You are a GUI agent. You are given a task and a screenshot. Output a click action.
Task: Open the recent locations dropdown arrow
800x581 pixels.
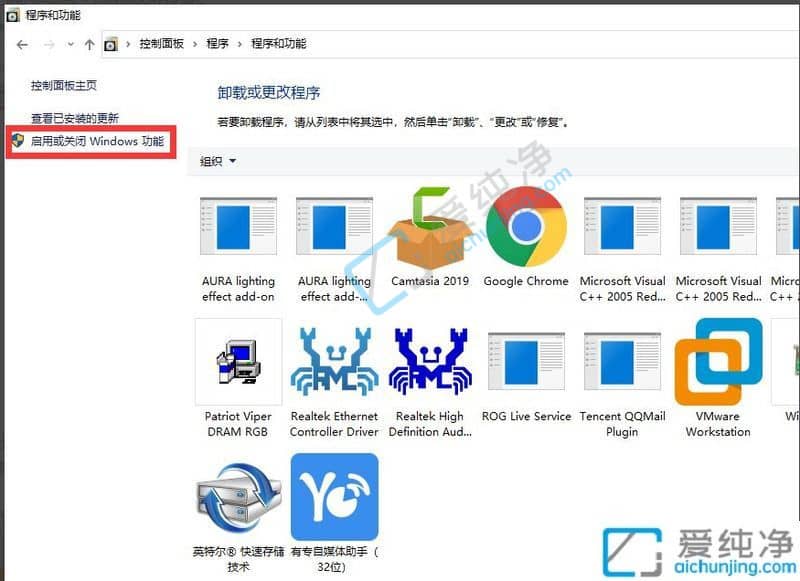[x=70, y=44]
